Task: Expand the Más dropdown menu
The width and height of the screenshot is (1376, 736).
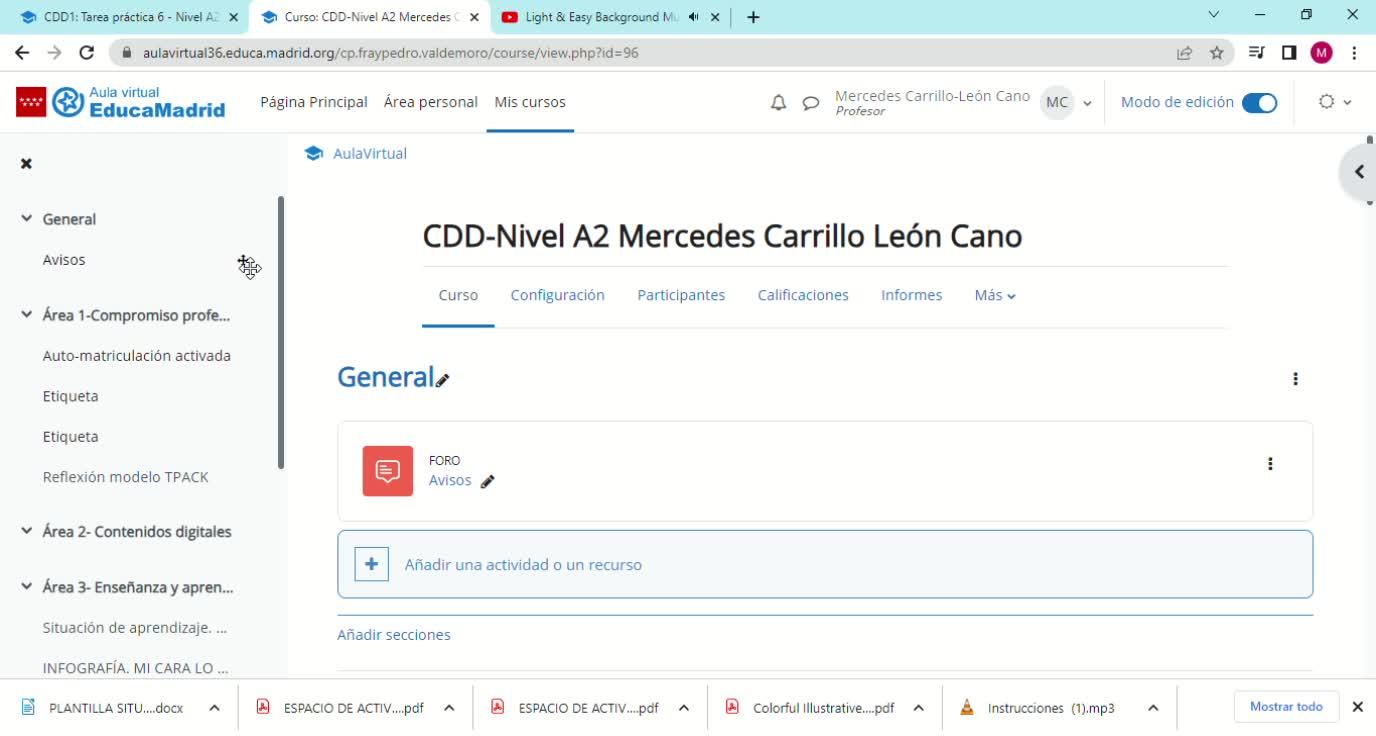Action: pyautogui.click(x=995, y=295)
